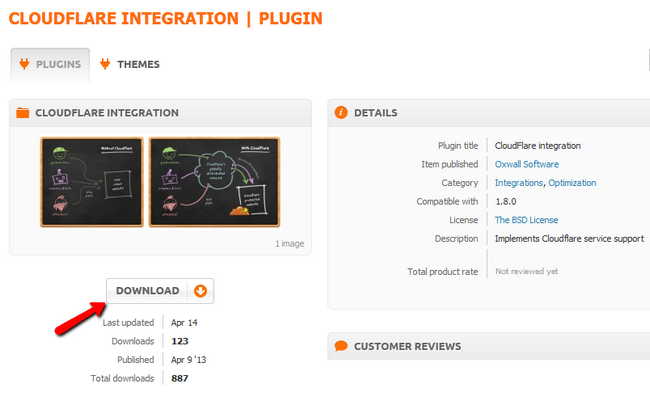
Task: Click the 'Total downloads' label
Action: click(122, 378)
